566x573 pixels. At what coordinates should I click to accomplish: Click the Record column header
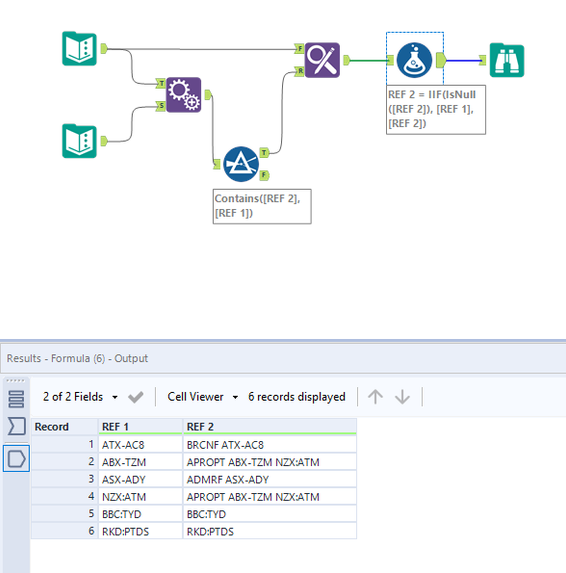point(65,426)
